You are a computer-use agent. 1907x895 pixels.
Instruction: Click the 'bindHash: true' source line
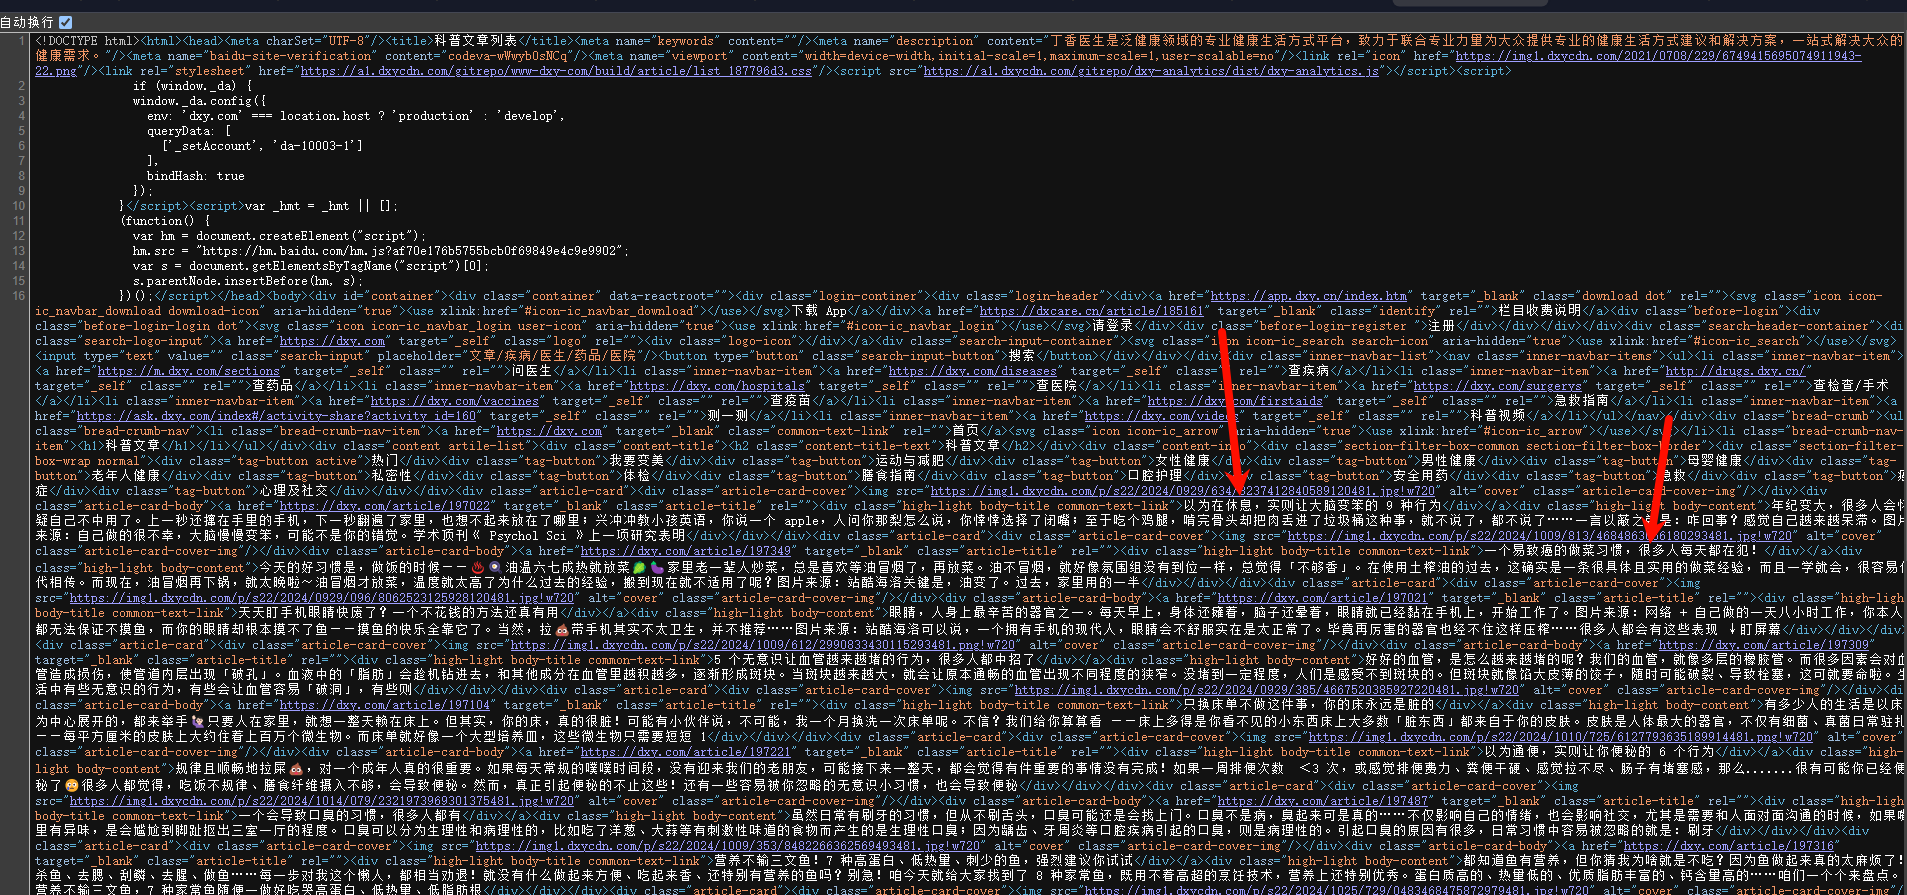pos(195,176)
